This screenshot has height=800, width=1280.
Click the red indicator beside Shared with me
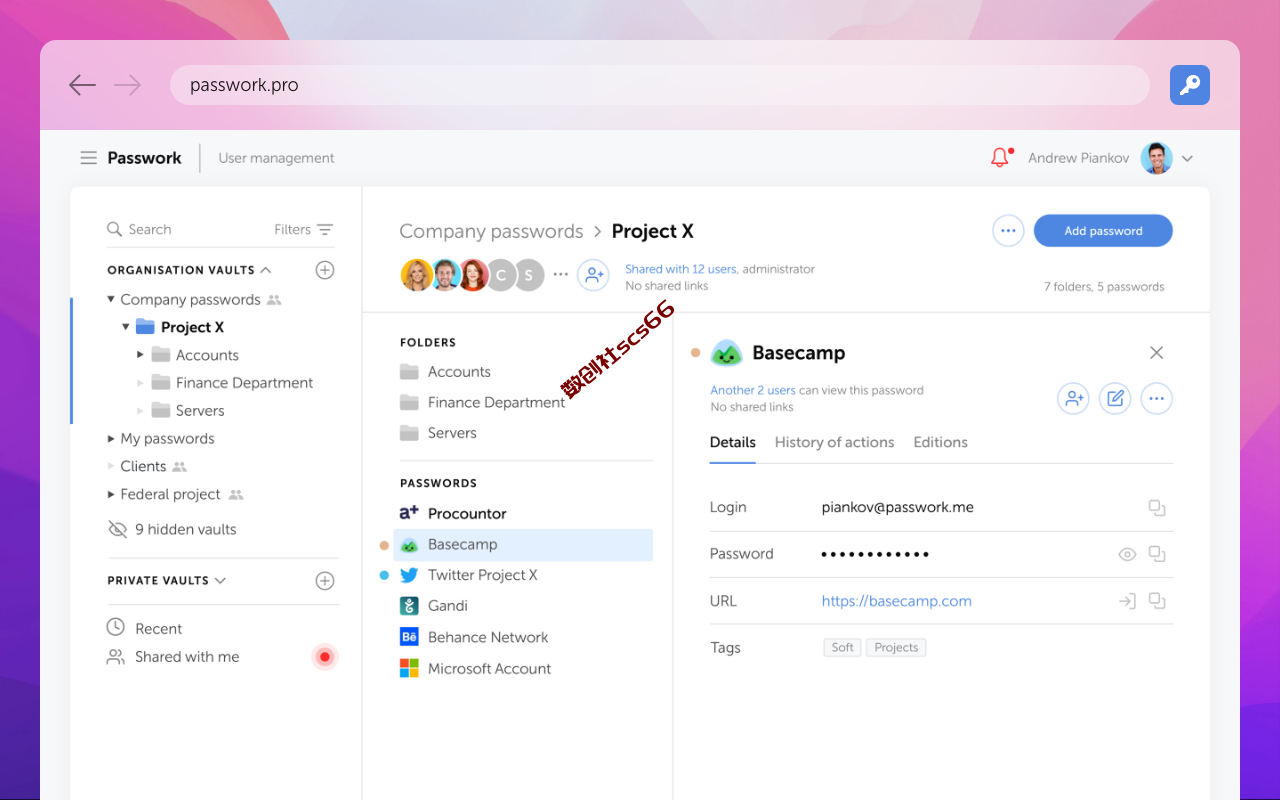(x=324, y=657)
